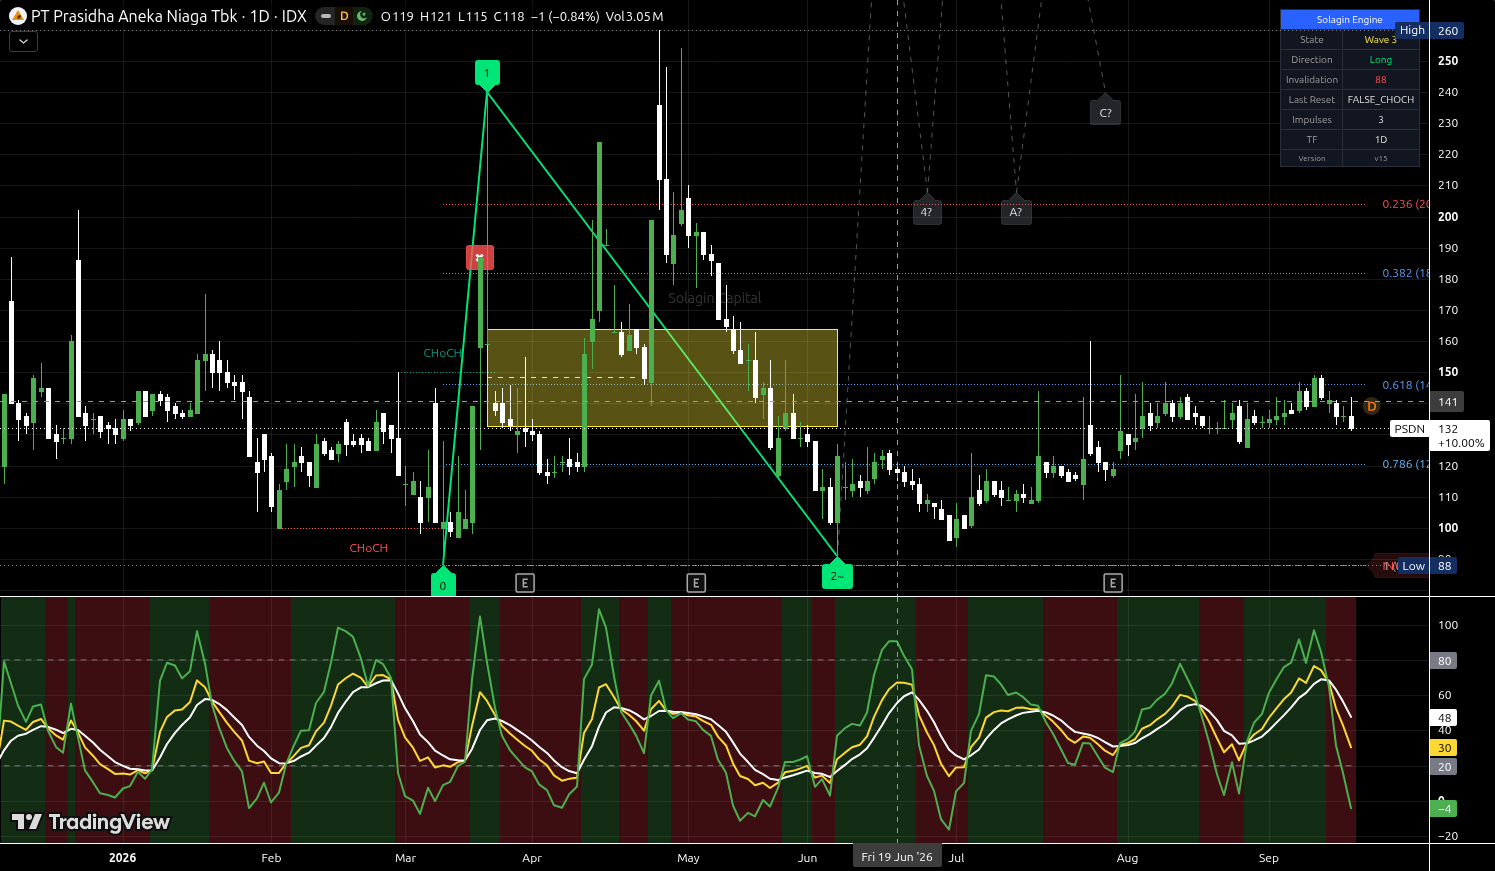Click the FALSE_CHOCH last reset value

click(x=1380, y=100)
